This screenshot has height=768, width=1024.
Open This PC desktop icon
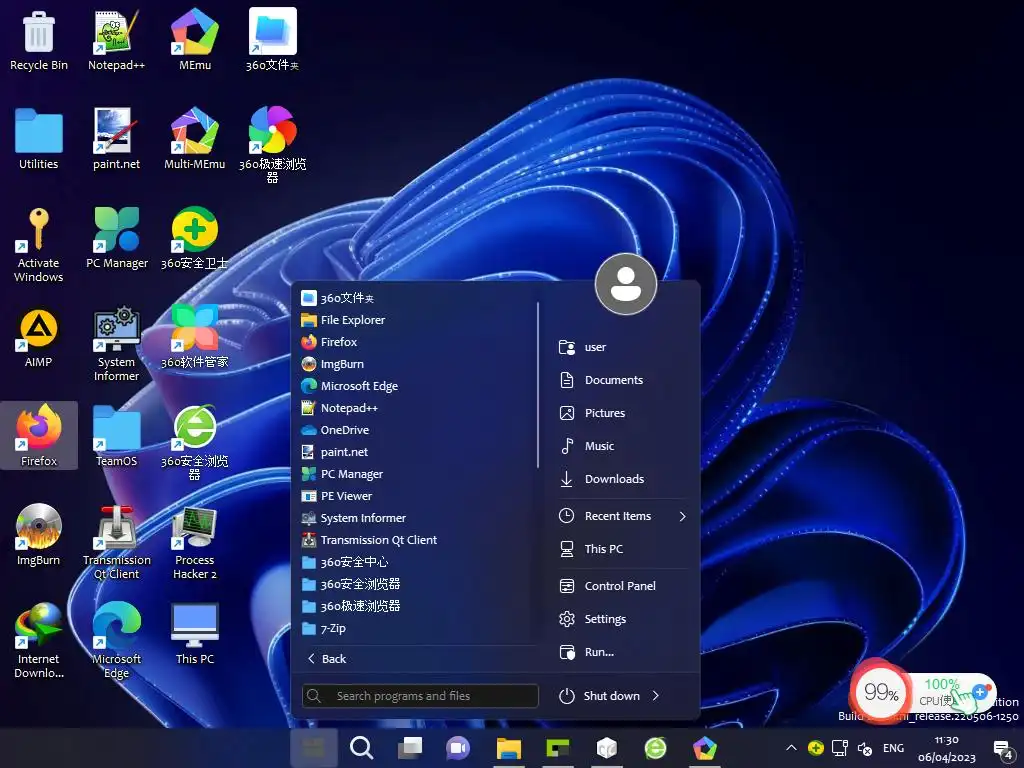point(195,635)
